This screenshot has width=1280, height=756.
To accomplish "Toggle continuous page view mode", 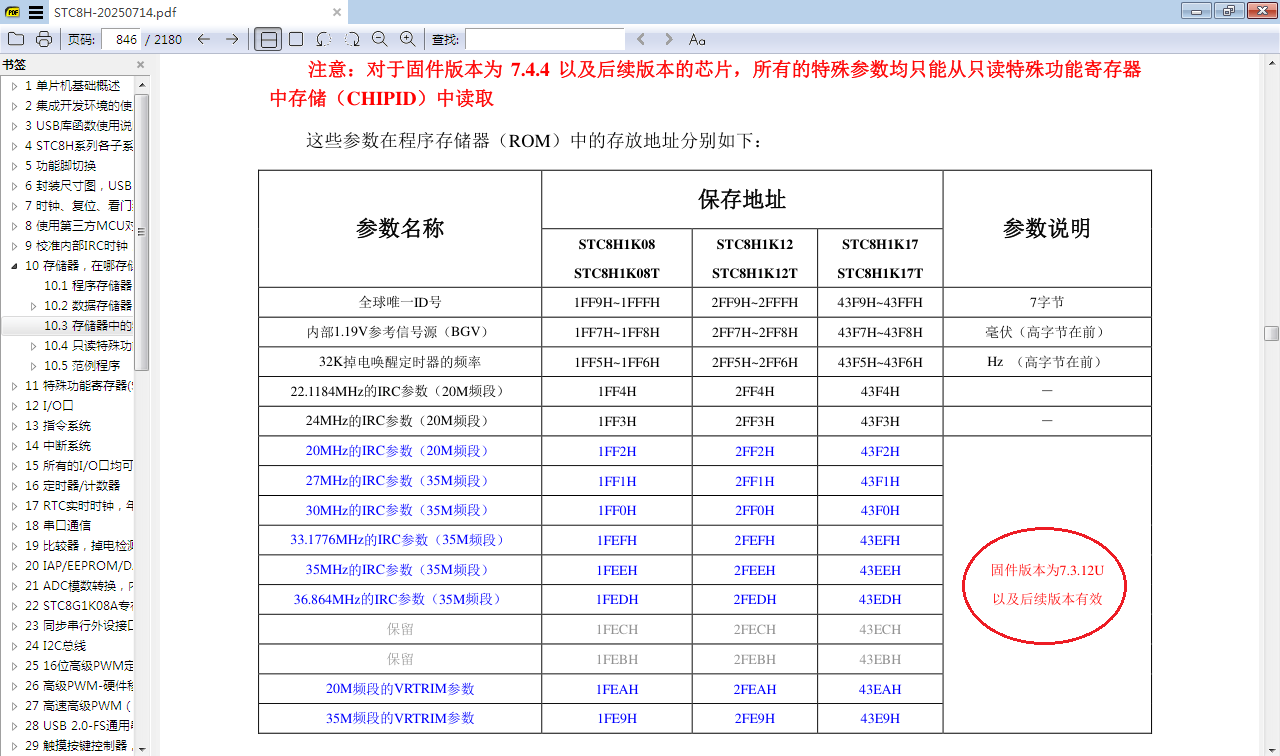I will [x=268, y=39].
